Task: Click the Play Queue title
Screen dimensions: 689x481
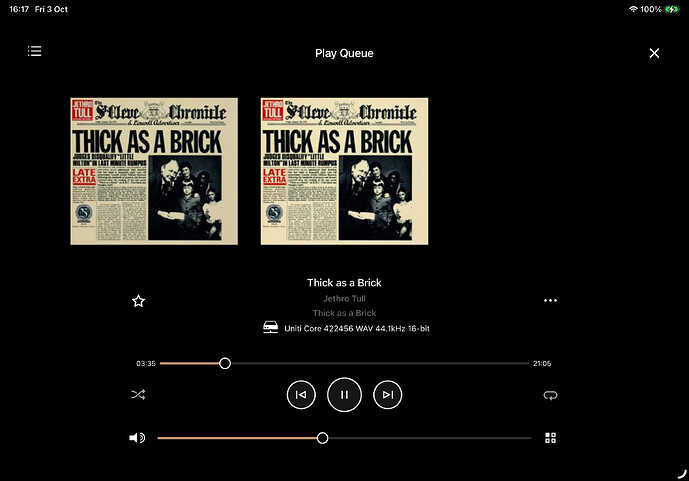Action: 344,53
